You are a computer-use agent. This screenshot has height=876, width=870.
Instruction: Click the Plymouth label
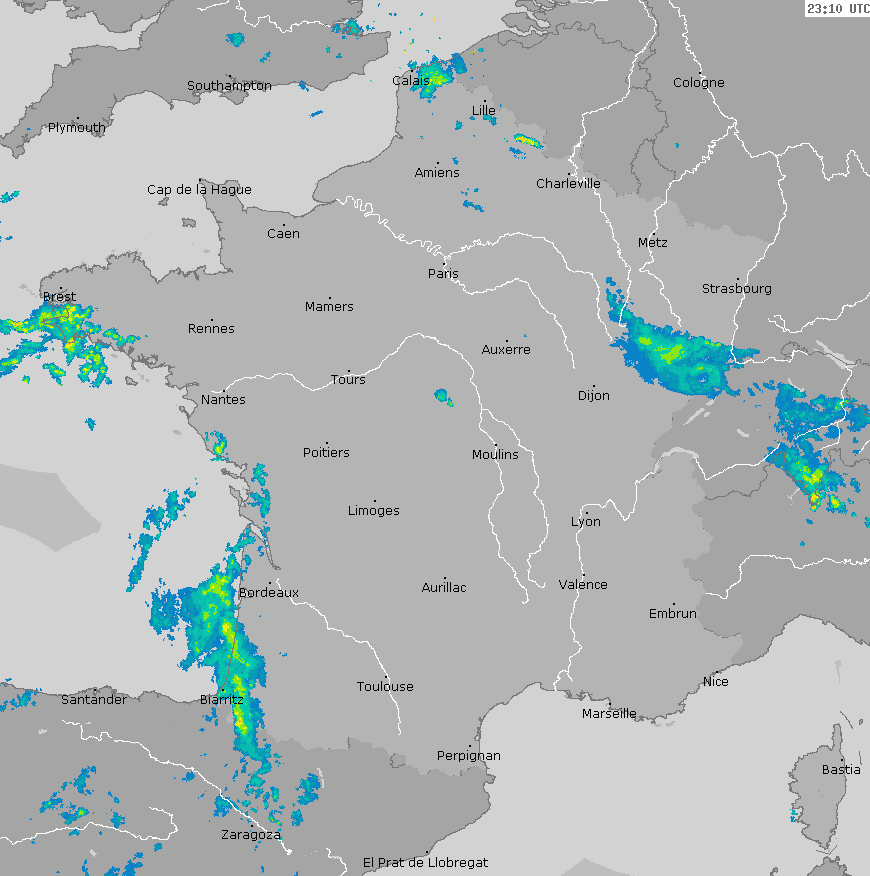[x=77, y=128]
